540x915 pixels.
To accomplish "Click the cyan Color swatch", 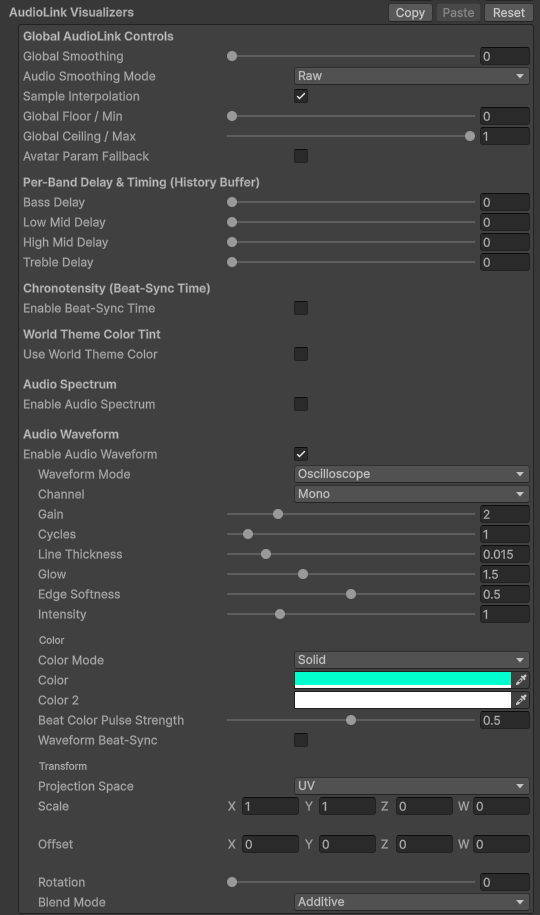I will tap(403, 680).
